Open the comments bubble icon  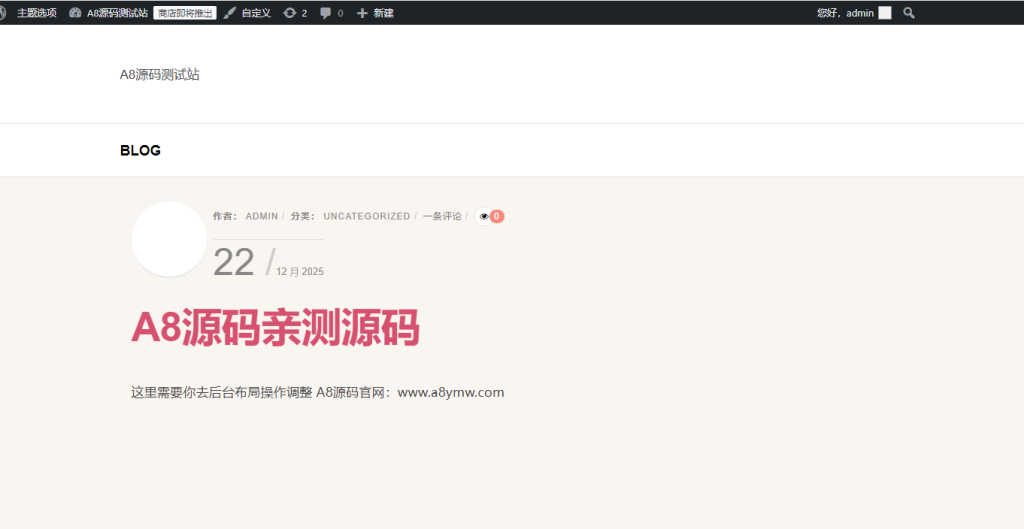point(325,13)
